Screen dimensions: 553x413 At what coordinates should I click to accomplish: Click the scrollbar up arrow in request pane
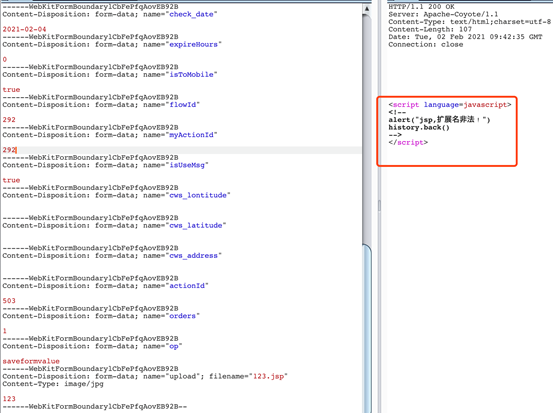click(367, 8)
